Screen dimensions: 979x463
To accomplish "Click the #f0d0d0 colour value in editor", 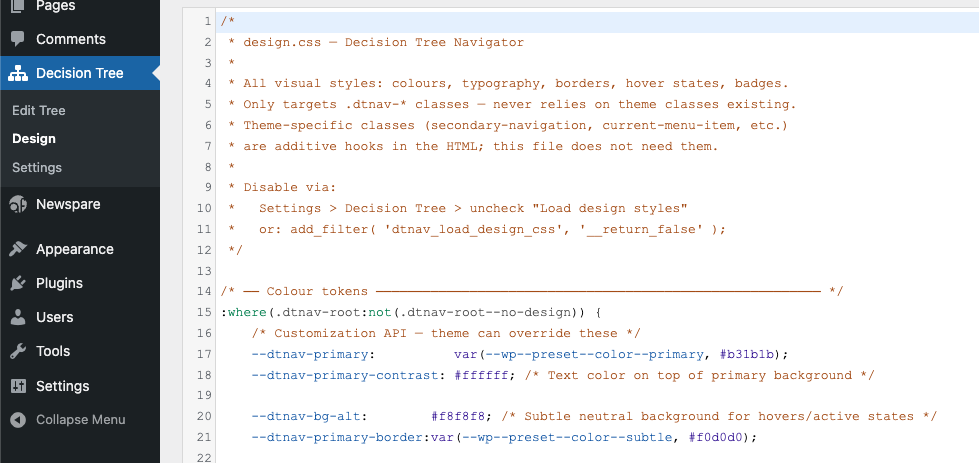I will pyautogui.click(x=716, y=437).
